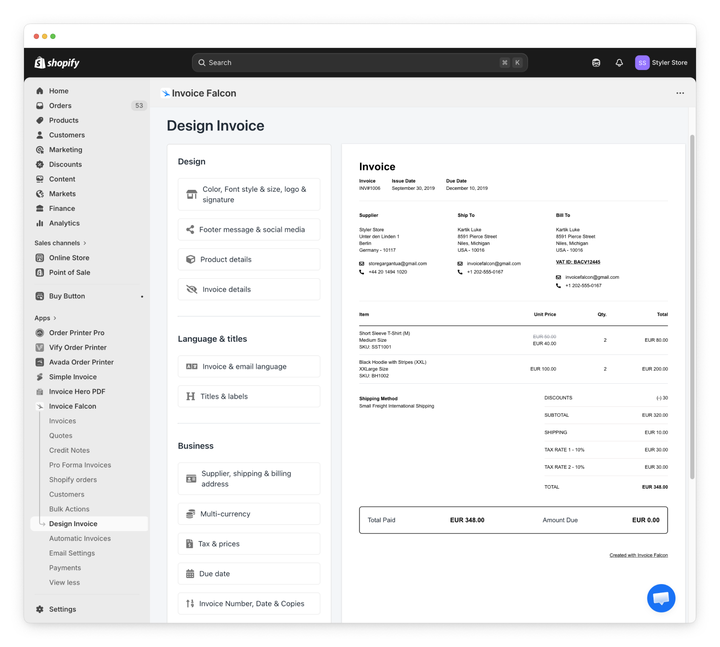This screenshot has width=720, height=647.
Task: Open Invoice details settings
Action: pos(249,289)
